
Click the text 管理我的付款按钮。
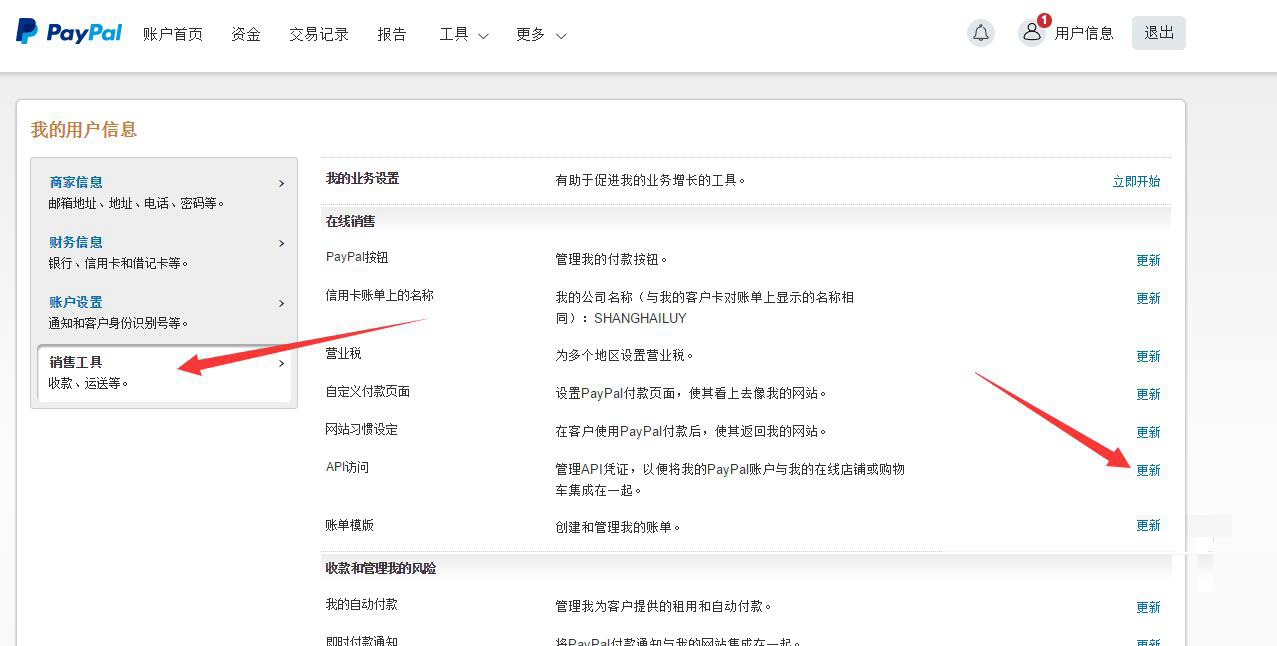(x=612, y=259)
